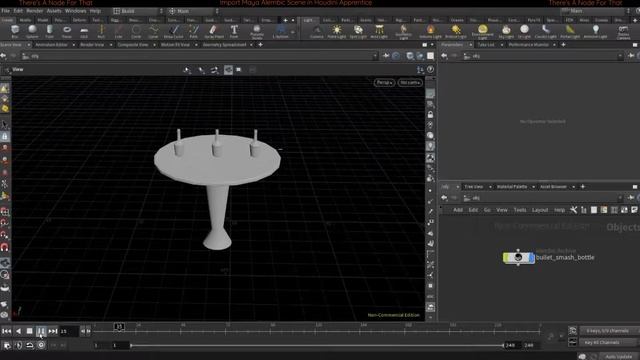The height and width of the screenshot is (360, 640).
Task: Select the Torus shelf tool
Action: 67,31
